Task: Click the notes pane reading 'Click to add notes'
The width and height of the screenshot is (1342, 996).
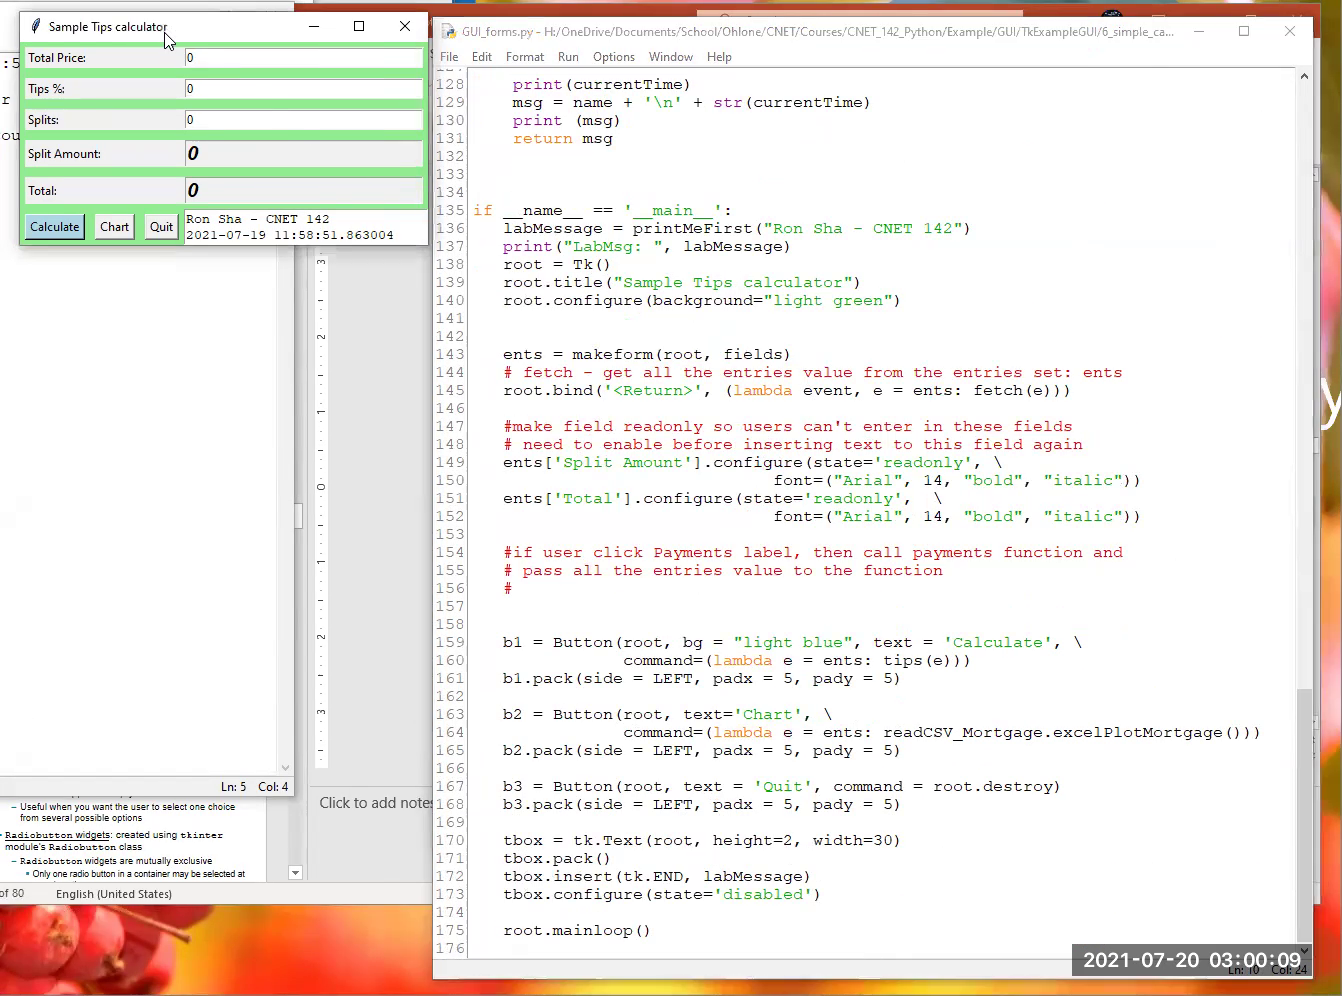Action: click(x=373, y=803)
